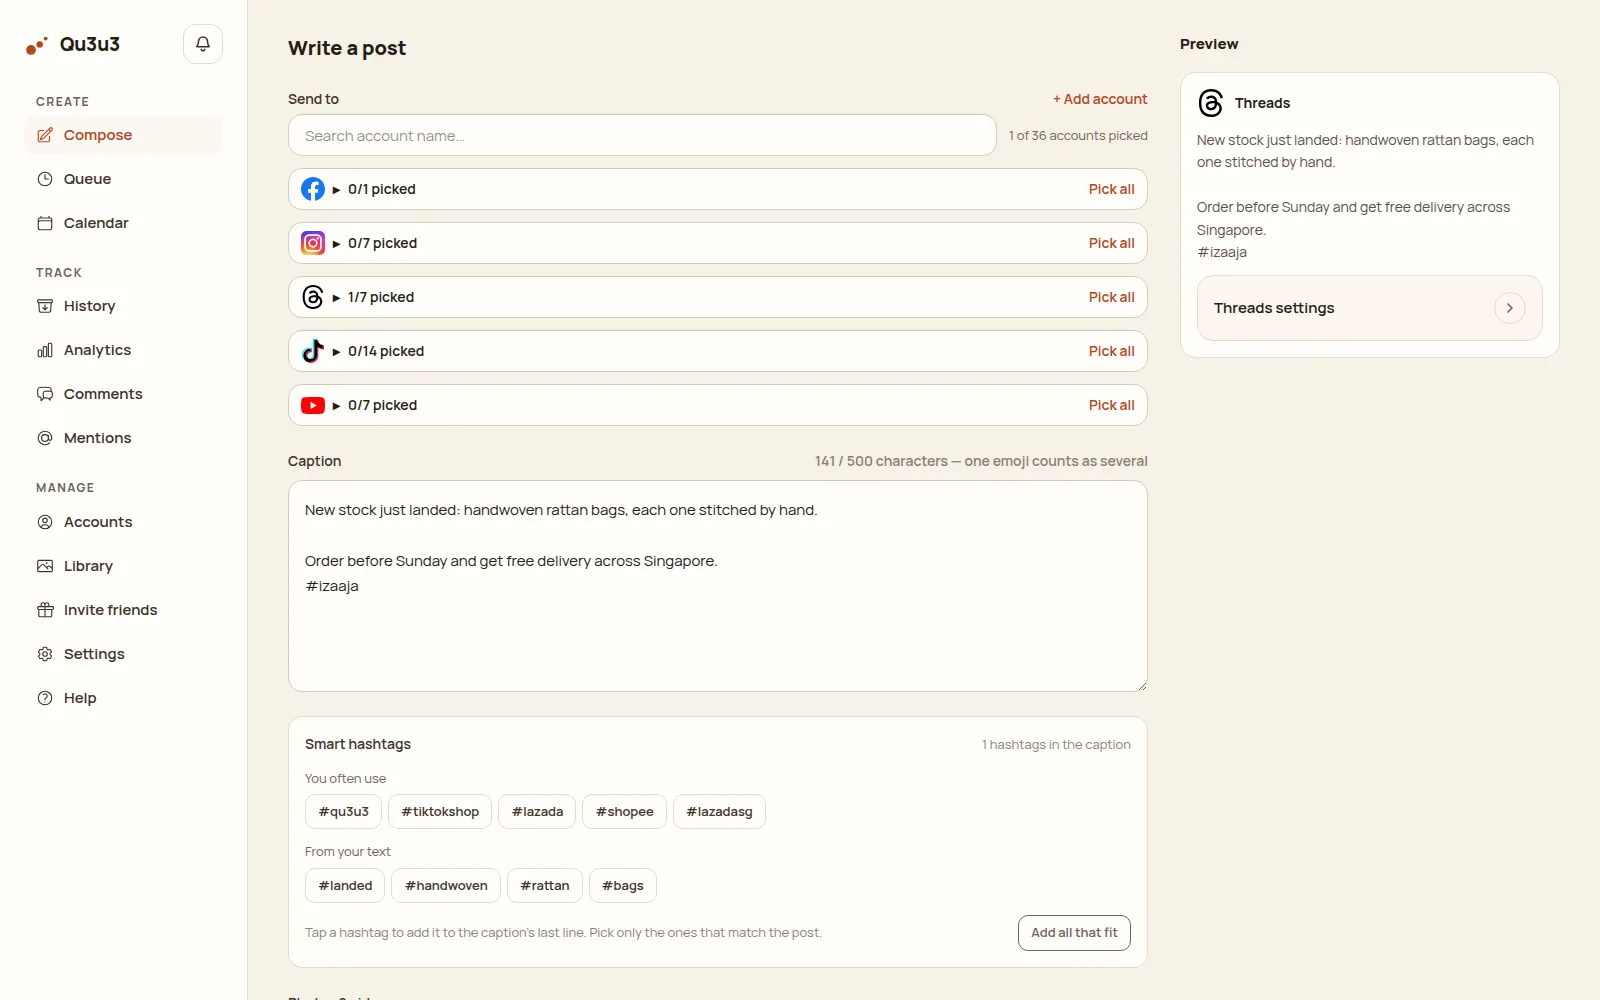Click the Search account name field
This screenshot has height=1000, width=1600.
click(642, 135)
